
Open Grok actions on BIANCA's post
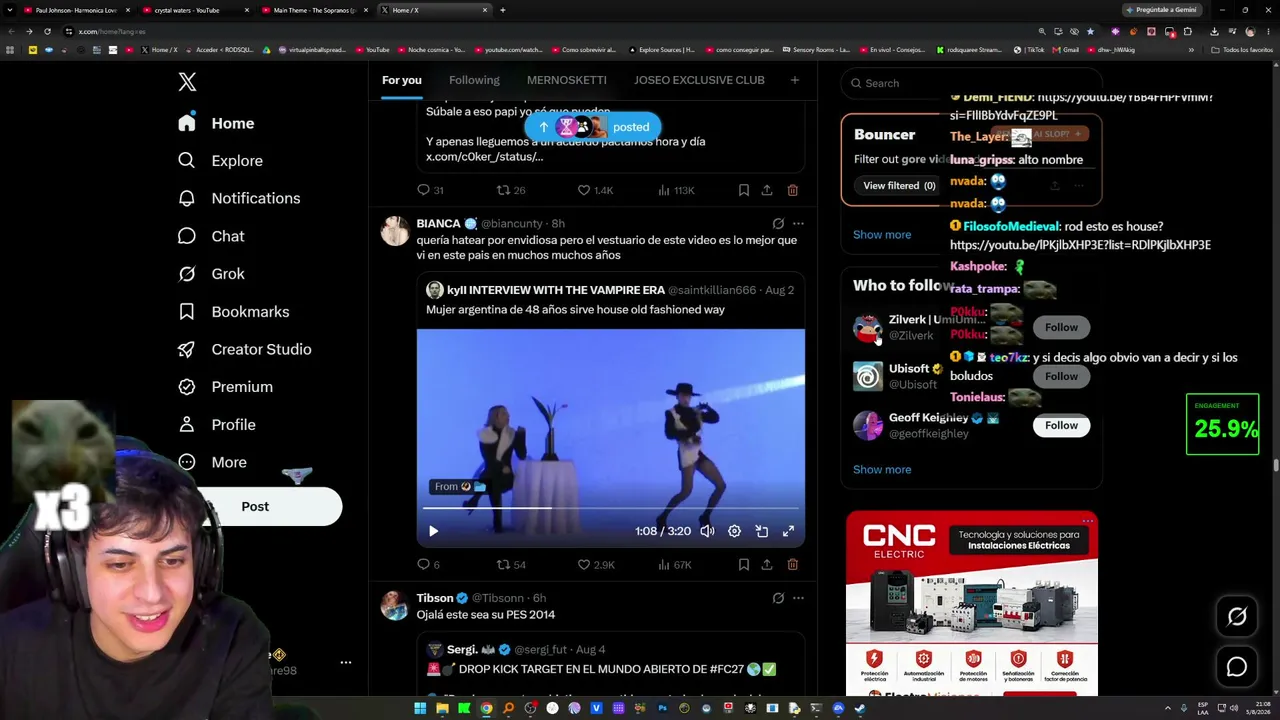778,224
